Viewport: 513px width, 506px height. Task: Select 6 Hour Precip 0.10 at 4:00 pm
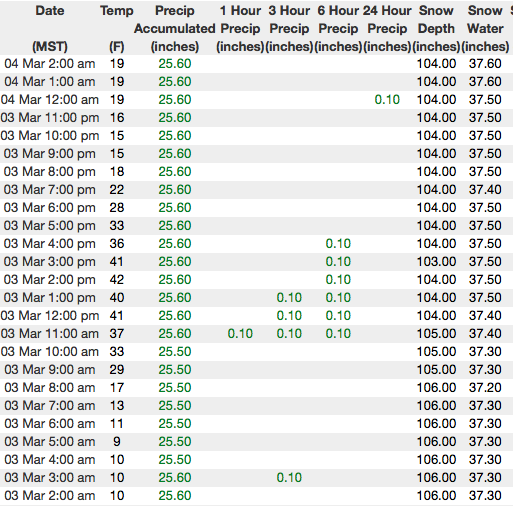(338, 244)
